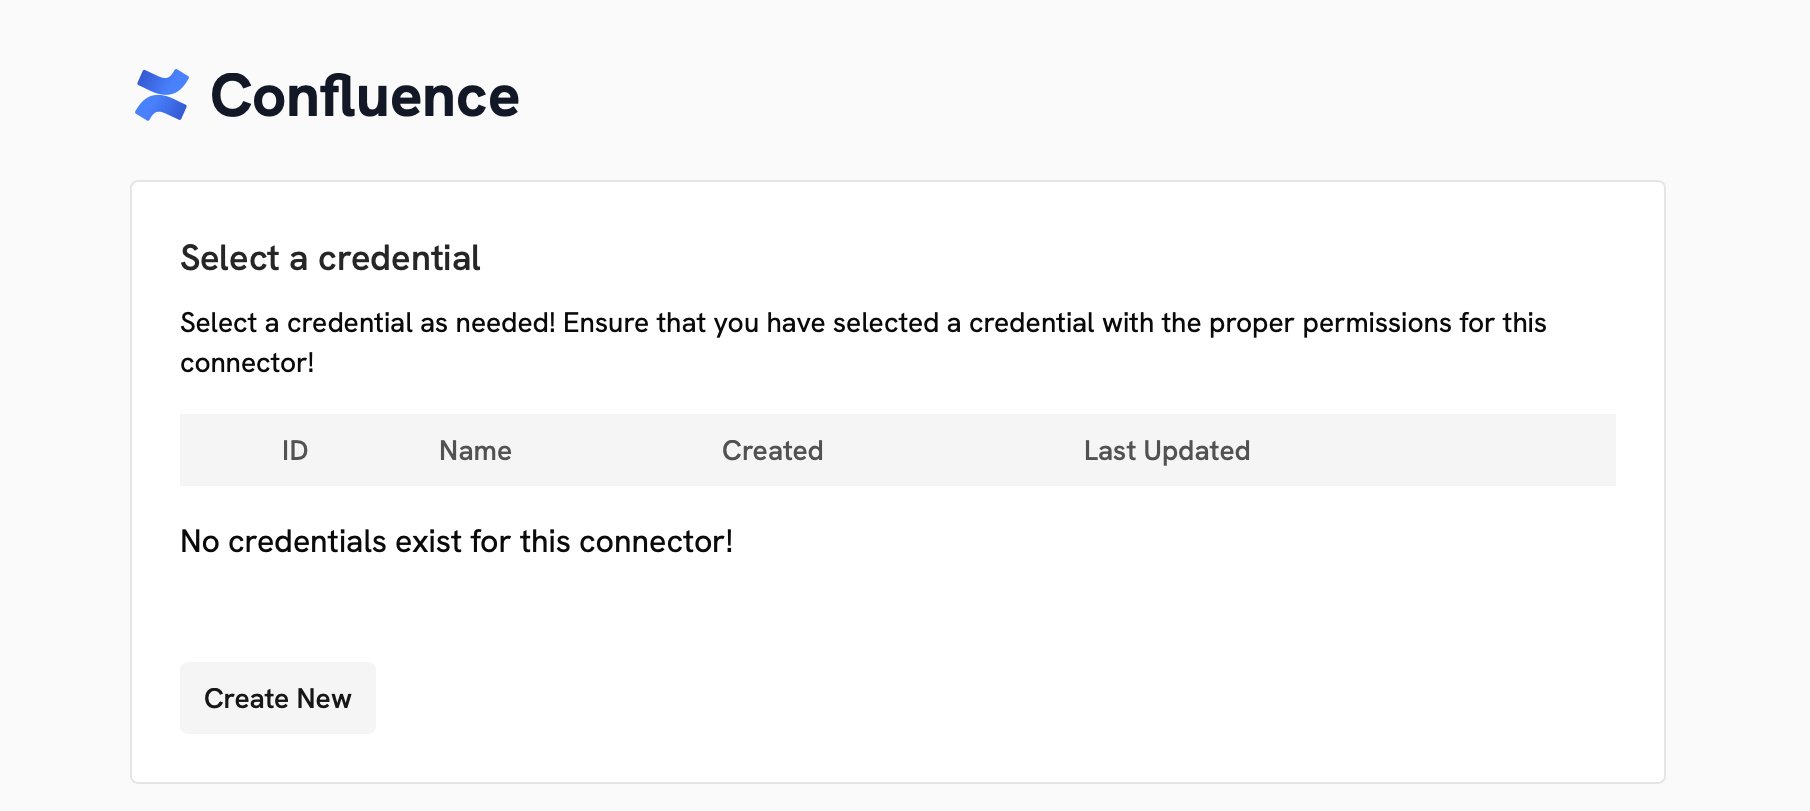
Task: Sort by the Last Updated column header
Action: pos(1167,450)
